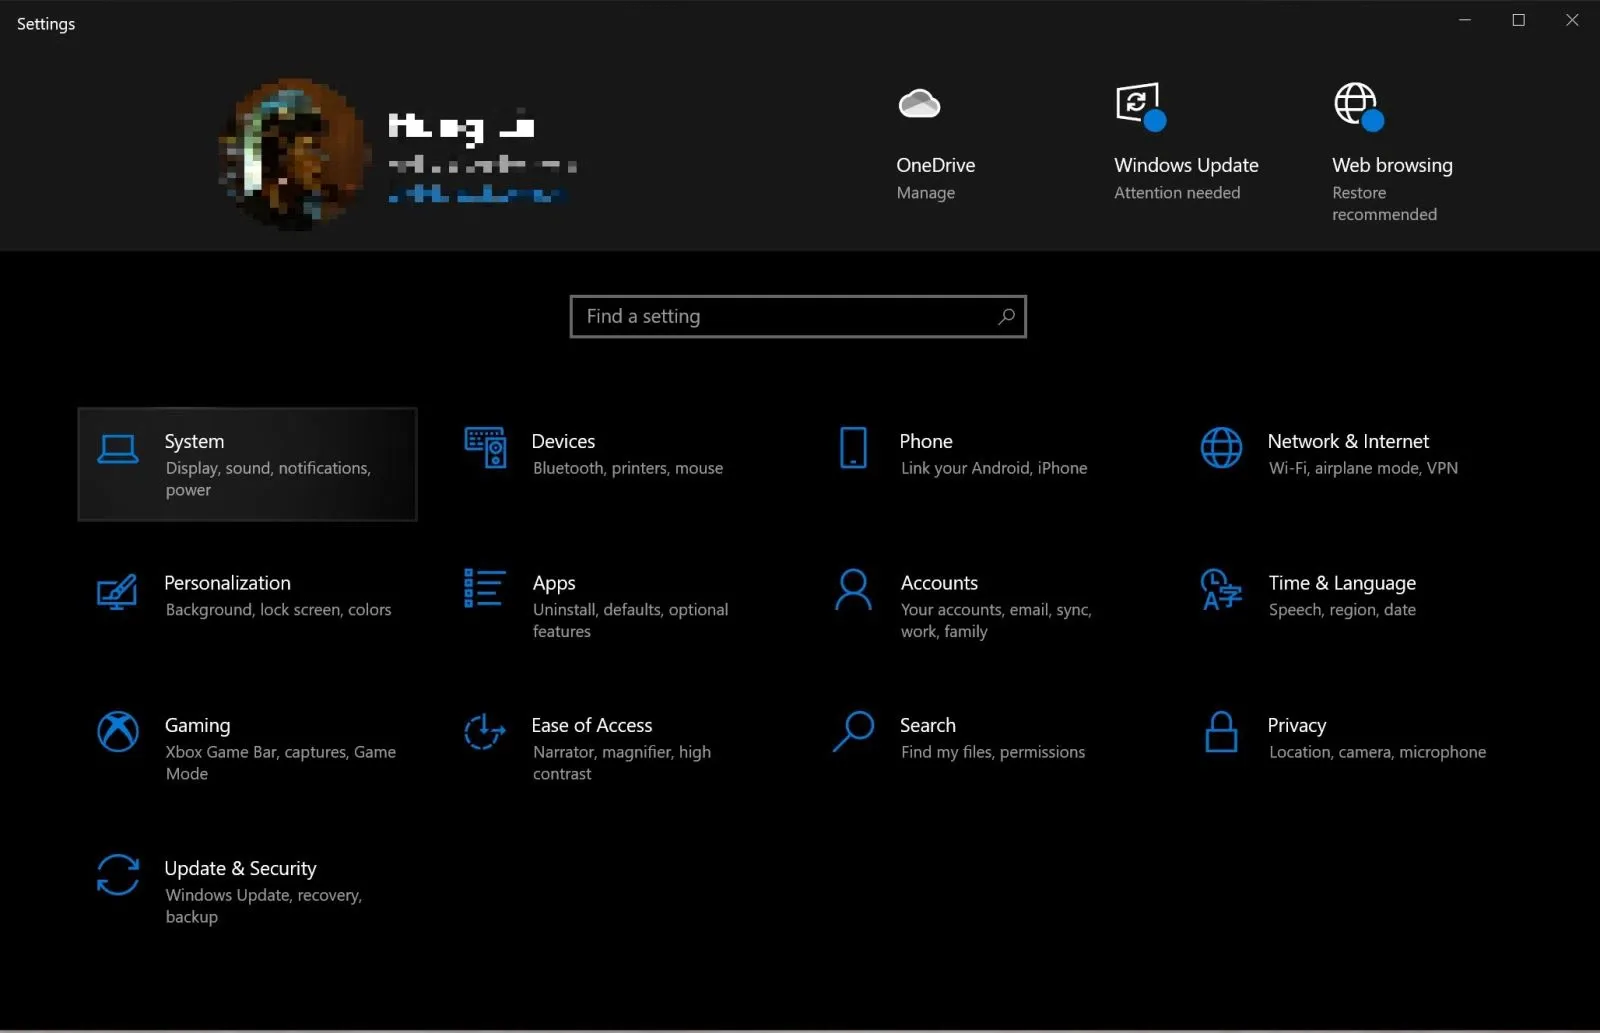The height and width of the screenshot is (1033, 1600).
Task: Open the Devices settings title
Action: click(x=563, y=441)
